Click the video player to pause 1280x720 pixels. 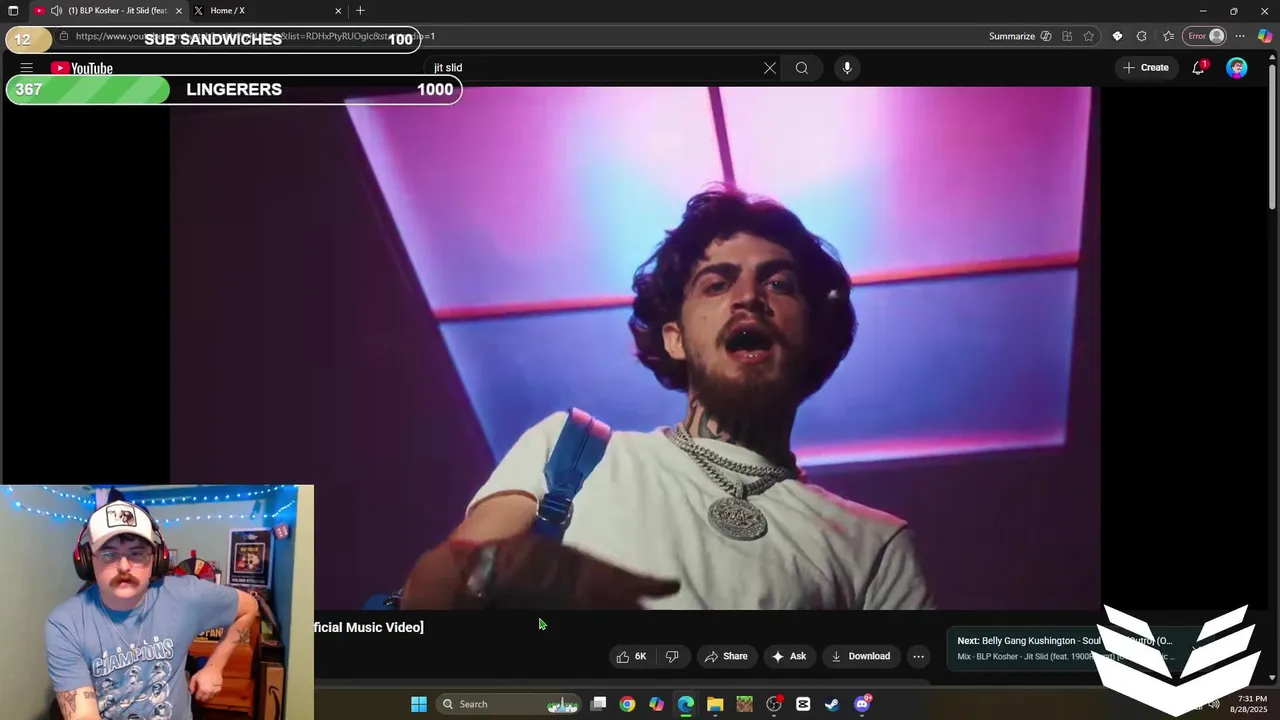pos(635,348)
